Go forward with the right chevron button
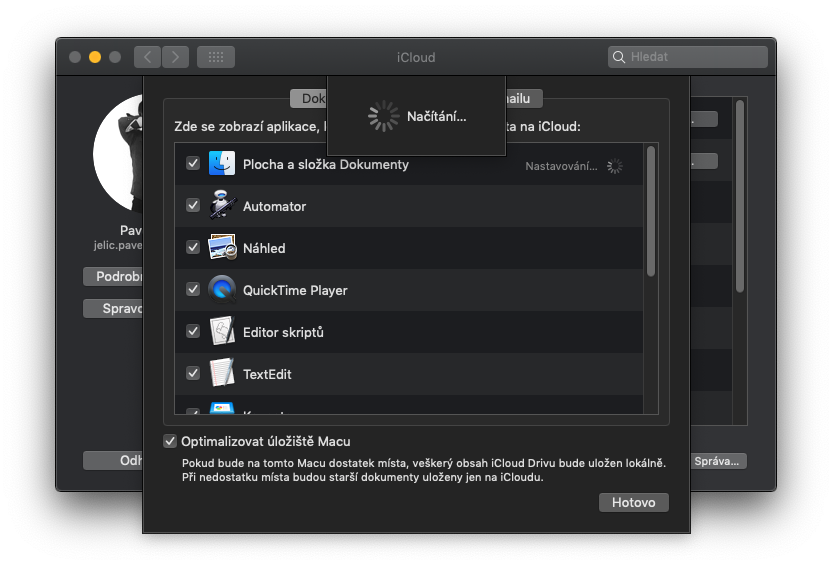832x565 pixels. point(175,57)
